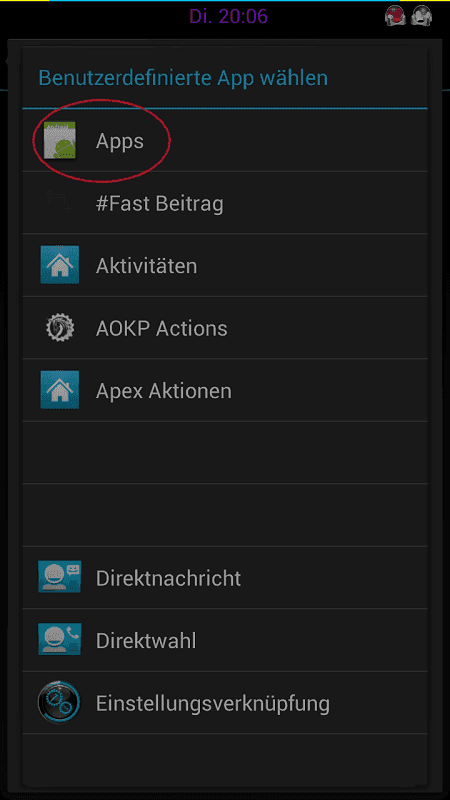Tap the red avatar status bar icon

click(x=395, y=16)
